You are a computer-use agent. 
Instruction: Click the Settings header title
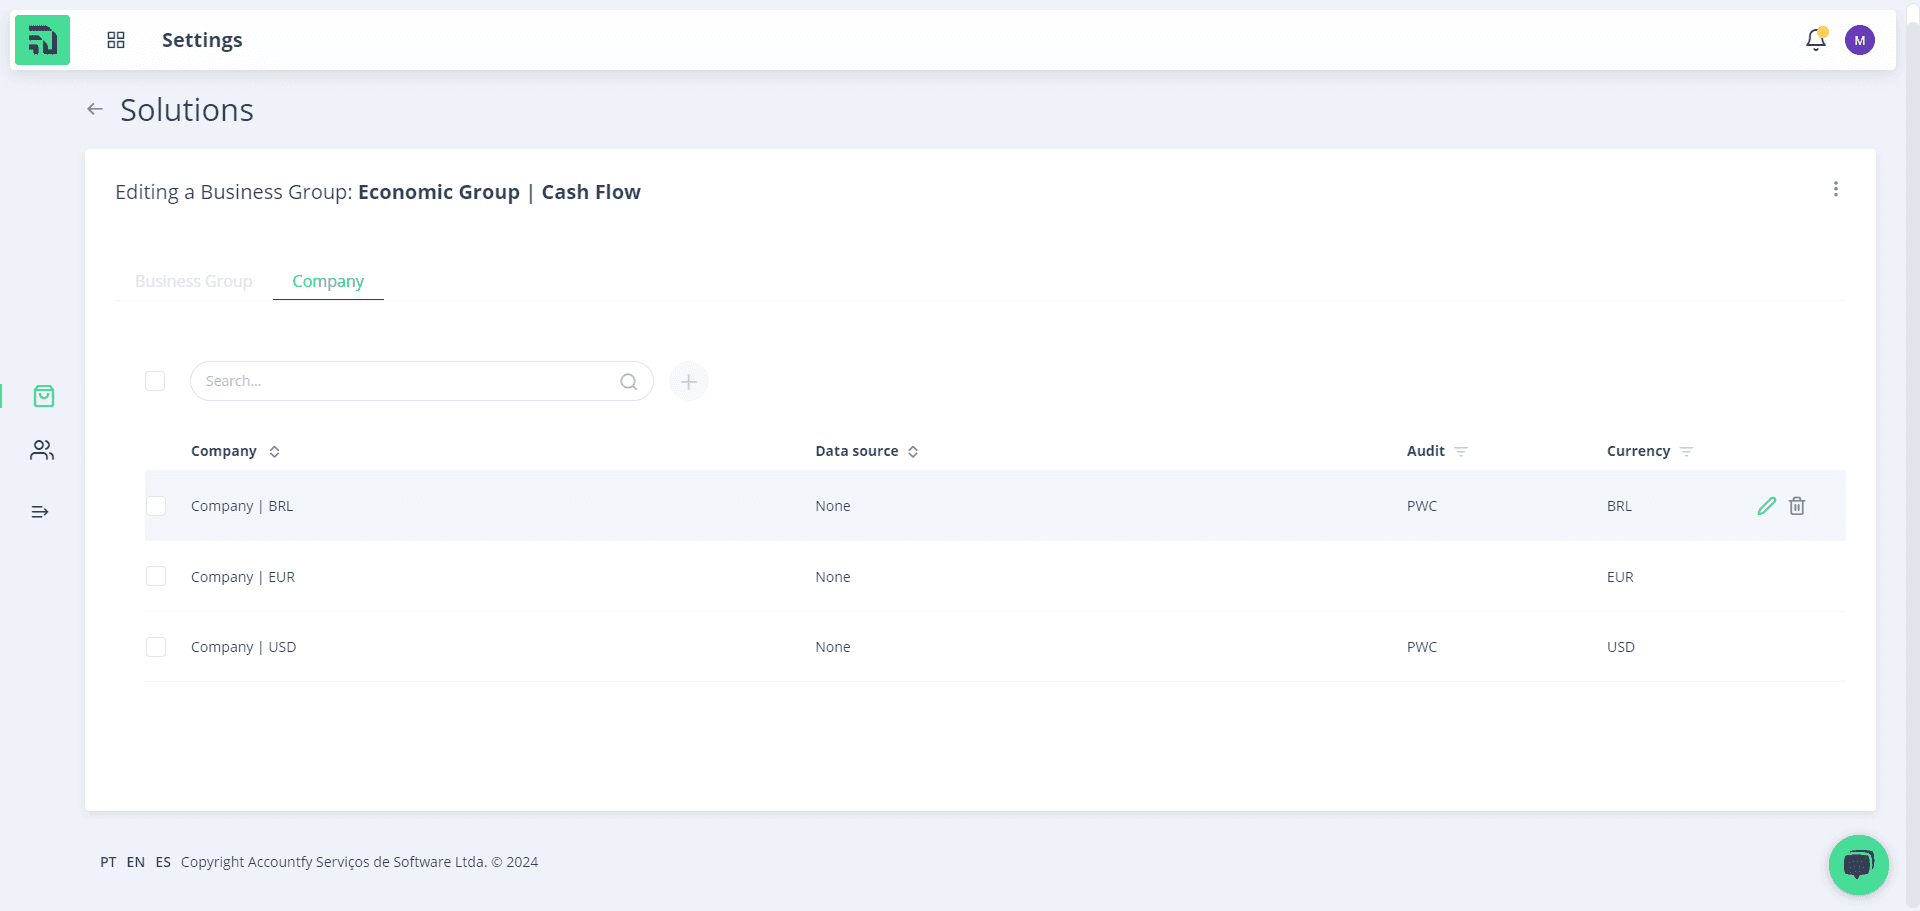click(x=202, y=40)
